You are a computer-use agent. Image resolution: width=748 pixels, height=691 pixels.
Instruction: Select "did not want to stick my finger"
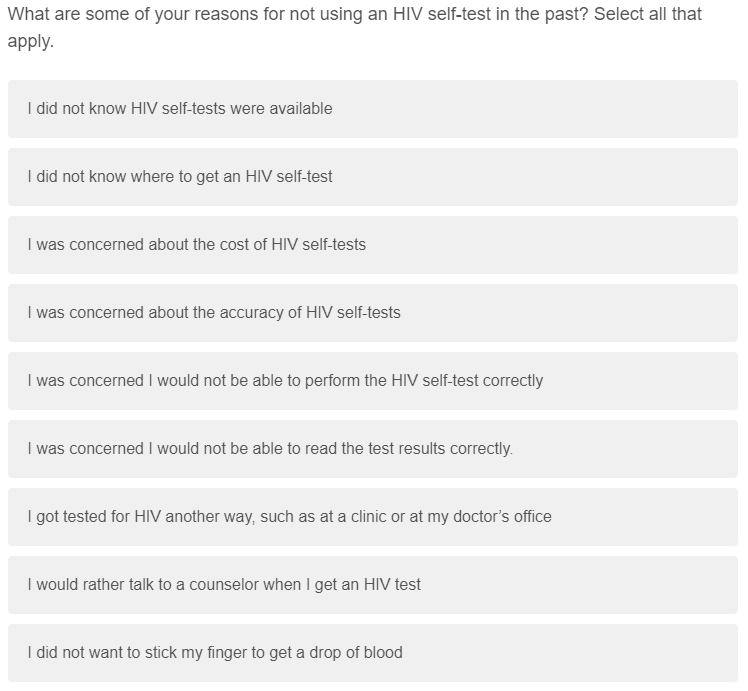(215, 653)
